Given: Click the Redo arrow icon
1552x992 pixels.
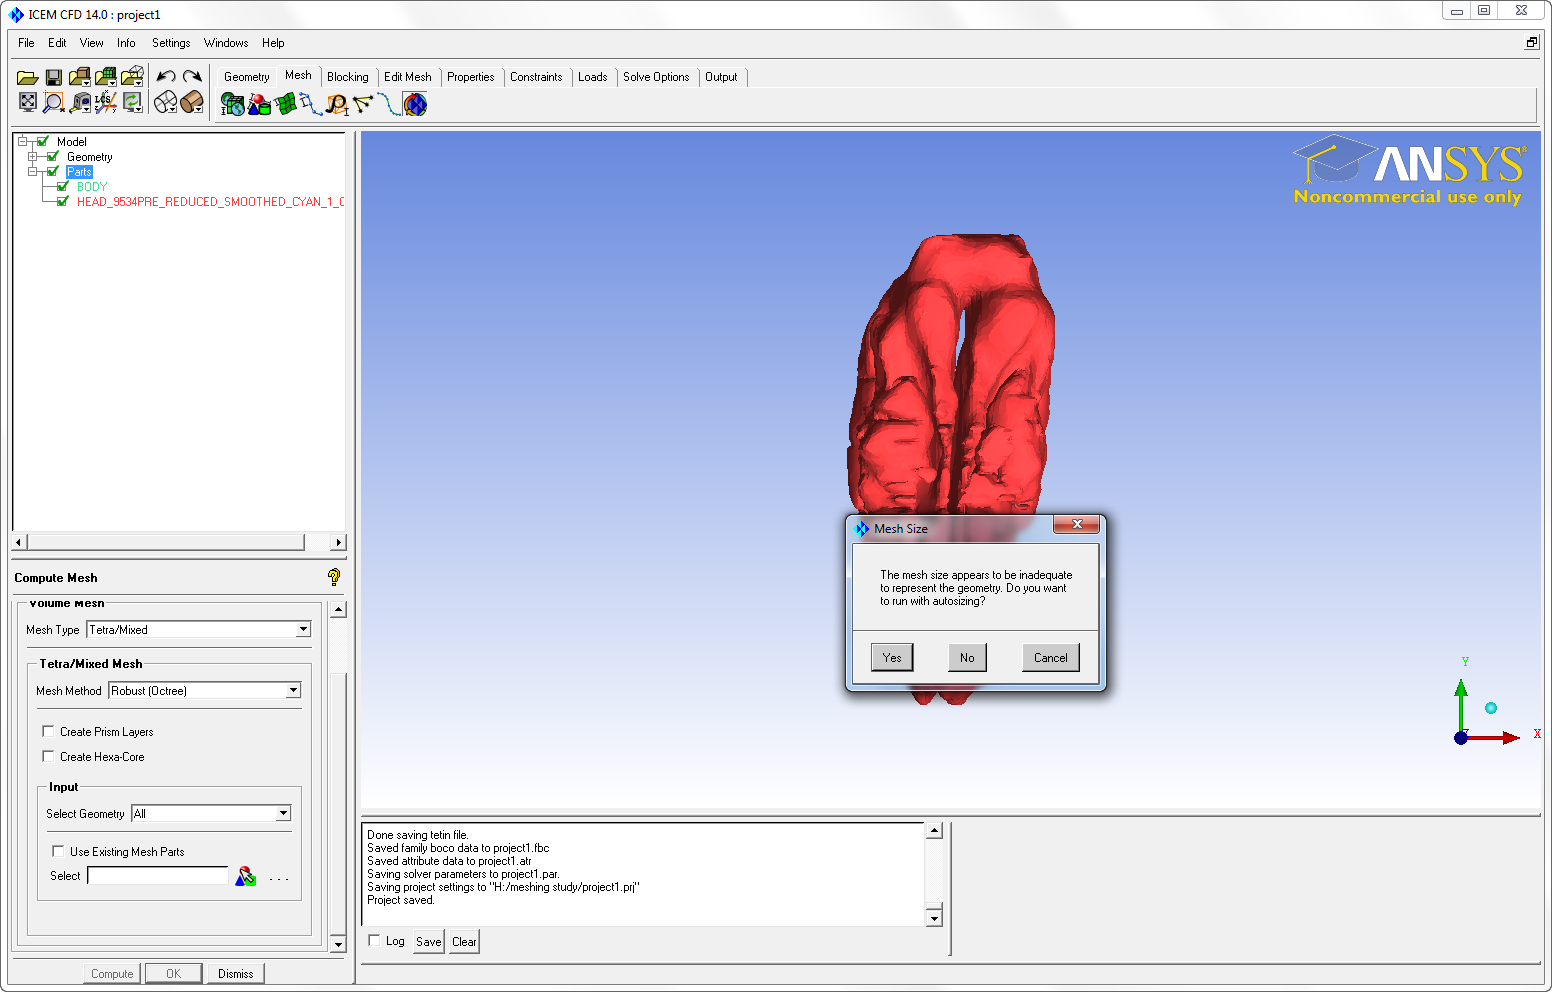Looking at the screenshot, I should click(x=192, y=76).
